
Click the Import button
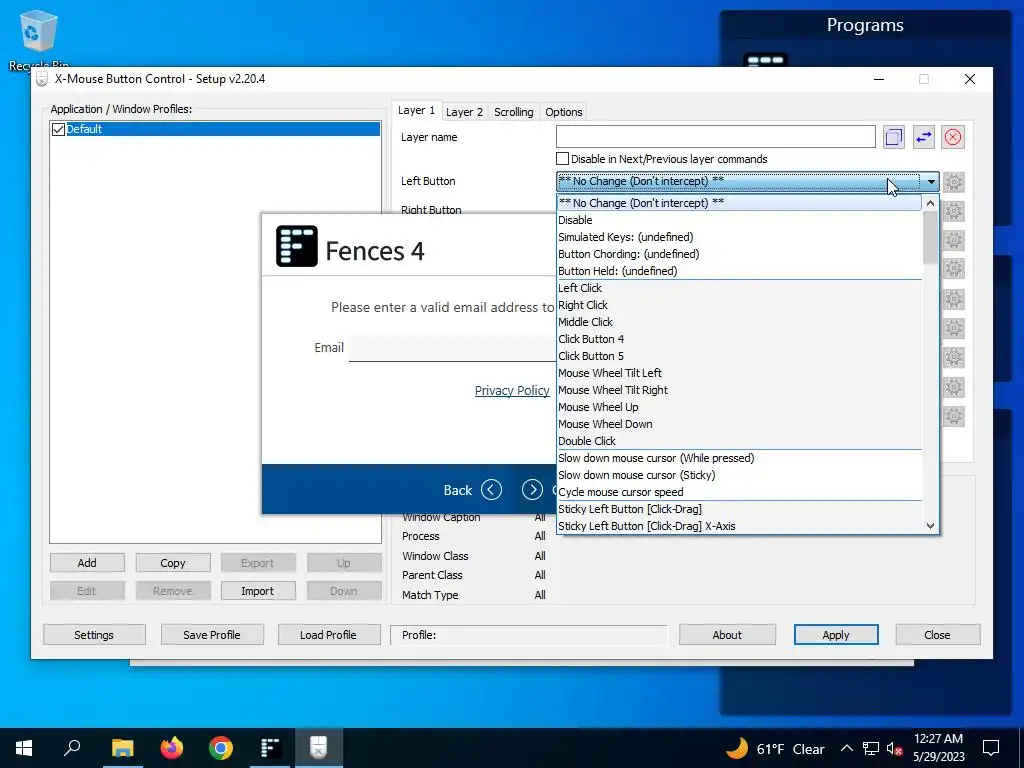point(257,591)
